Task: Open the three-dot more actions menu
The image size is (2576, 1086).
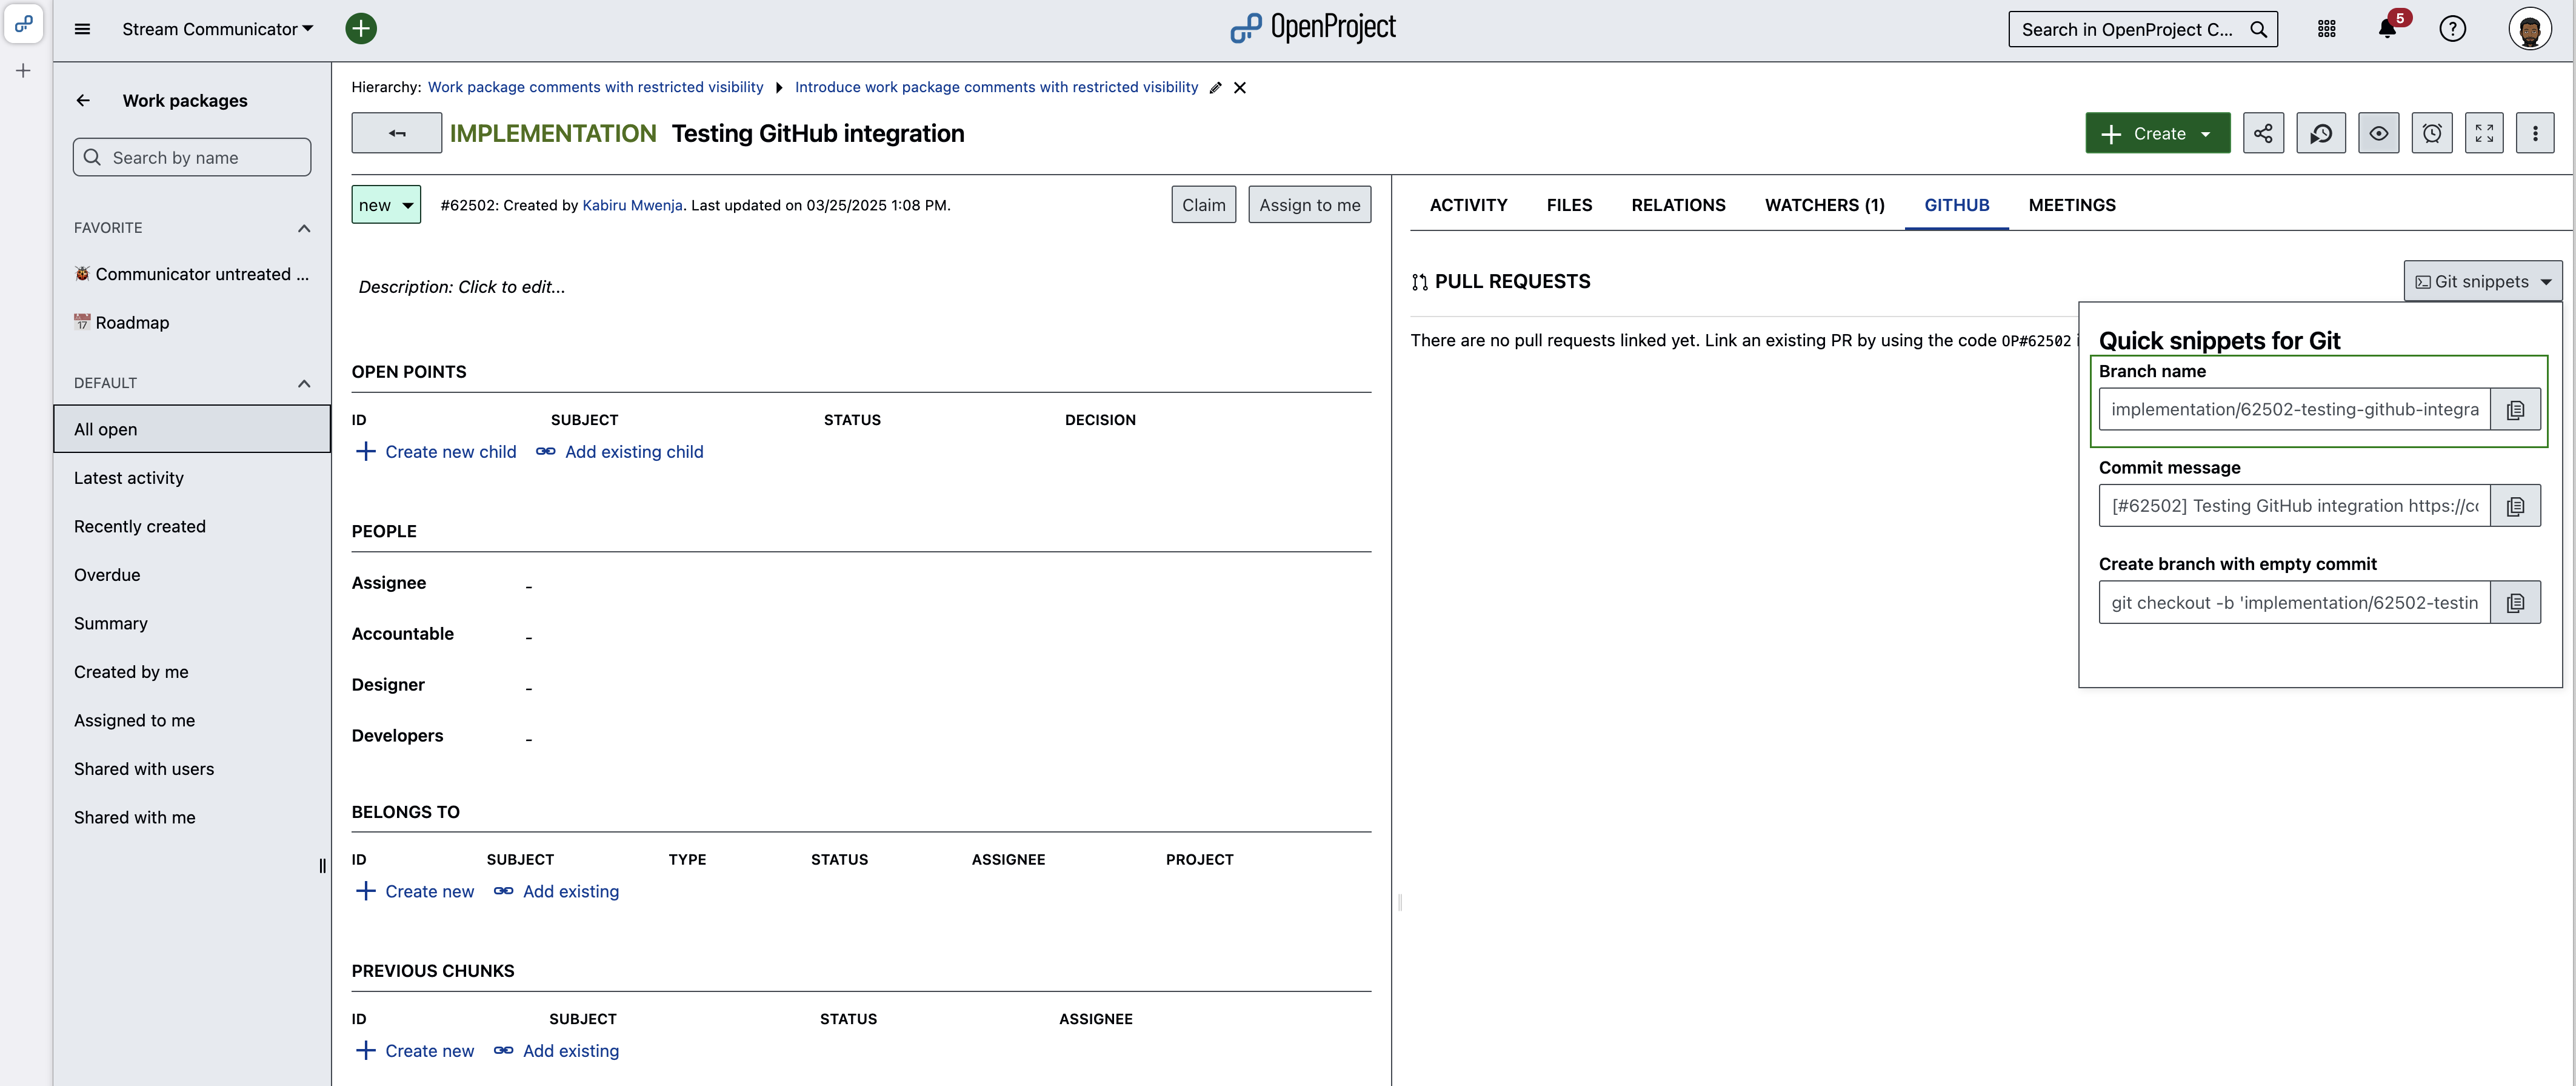Action: [x=2535, y=133]
